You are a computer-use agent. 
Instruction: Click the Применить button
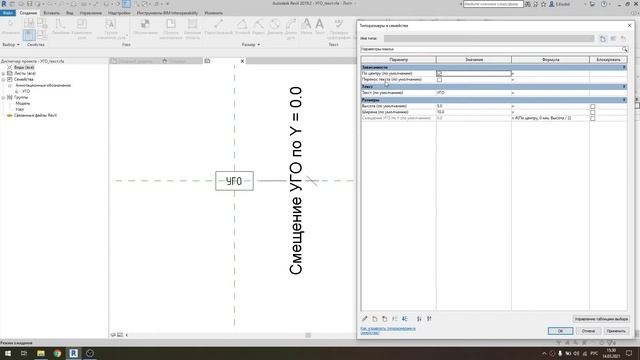tap(616, 331)
